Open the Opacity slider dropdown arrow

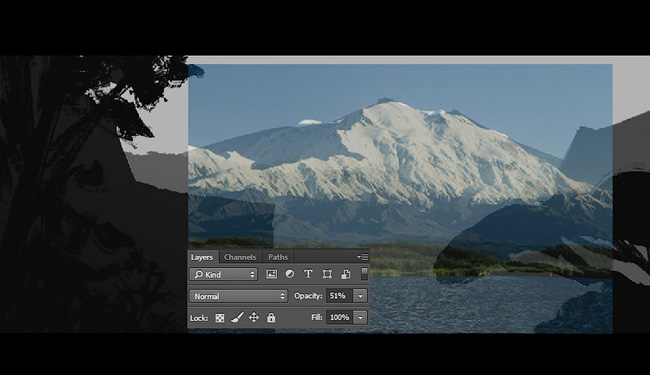pyautogui.click(x=360, y=296)
